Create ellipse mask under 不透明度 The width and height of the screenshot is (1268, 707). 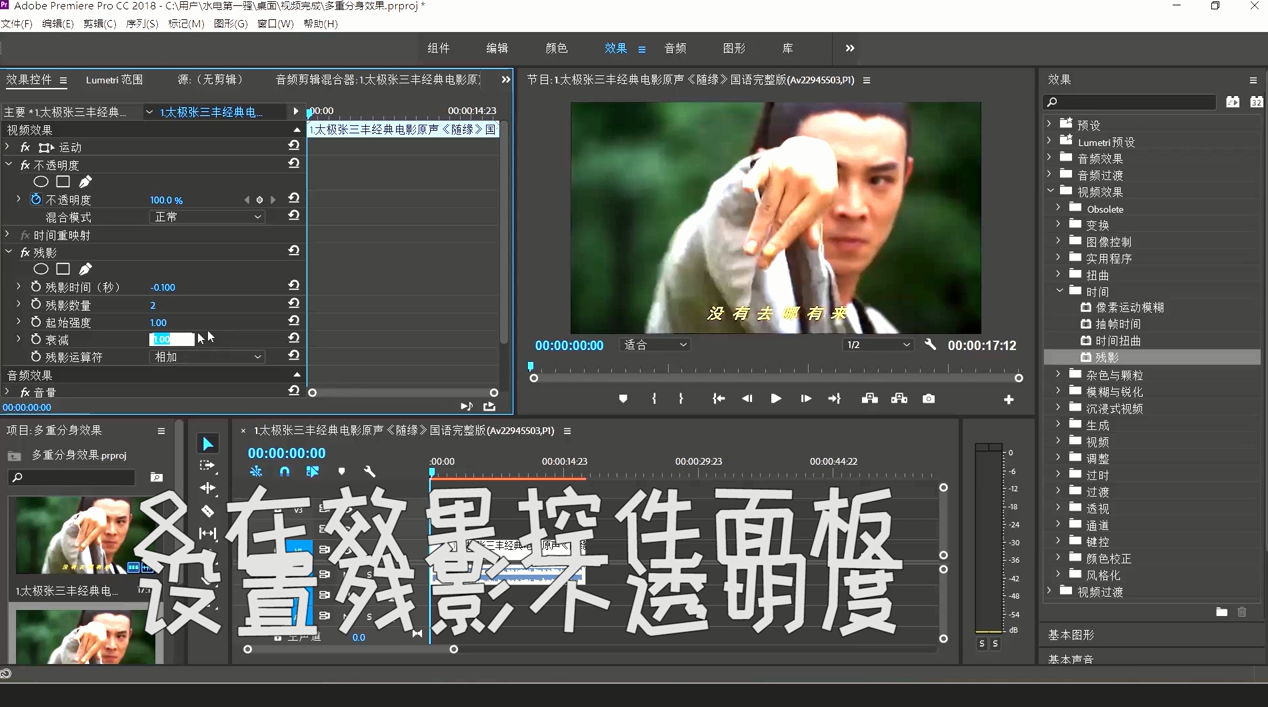41,182
